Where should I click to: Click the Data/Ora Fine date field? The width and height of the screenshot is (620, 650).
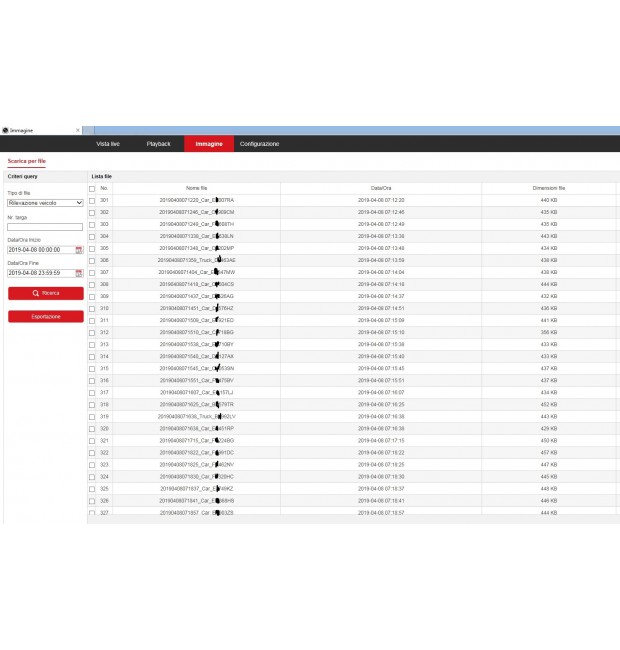point(40,273)
